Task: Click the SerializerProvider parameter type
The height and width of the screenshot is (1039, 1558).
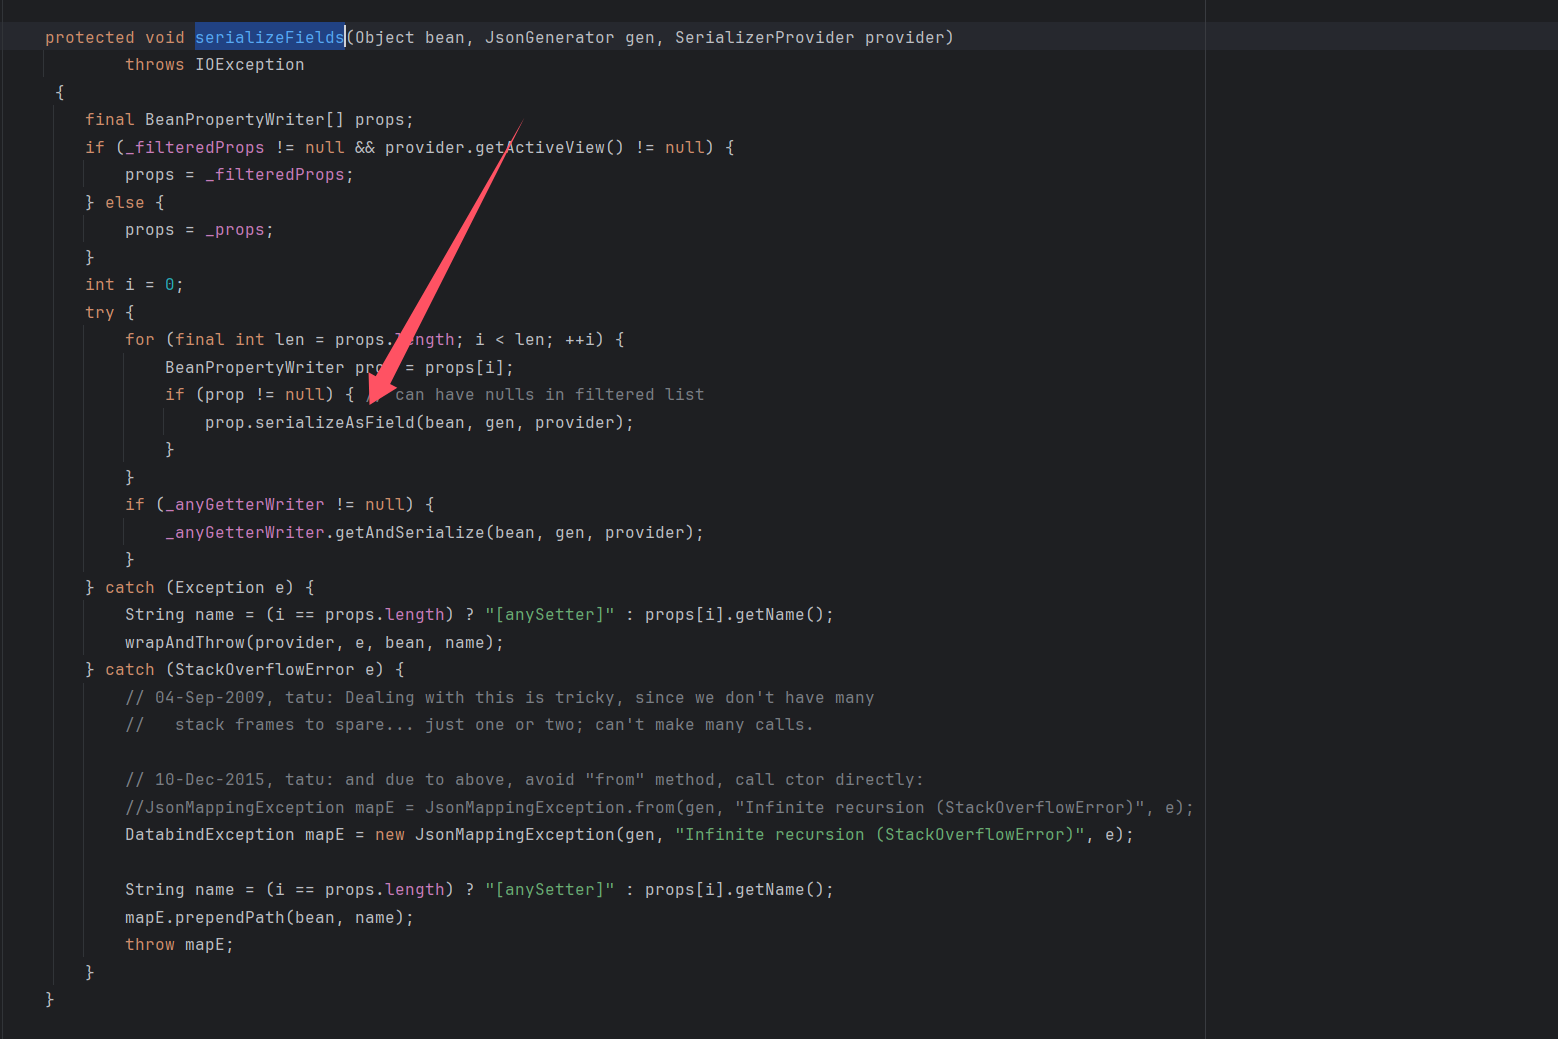Action: coord(765,37)
